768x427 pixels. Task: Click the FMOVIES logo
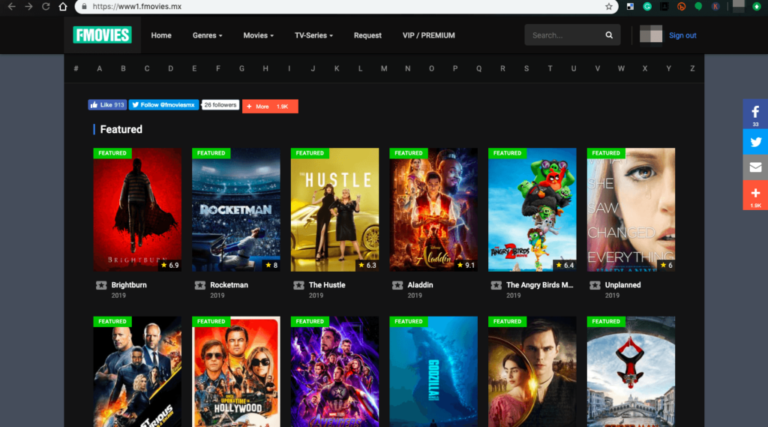(x=102, y=35)
